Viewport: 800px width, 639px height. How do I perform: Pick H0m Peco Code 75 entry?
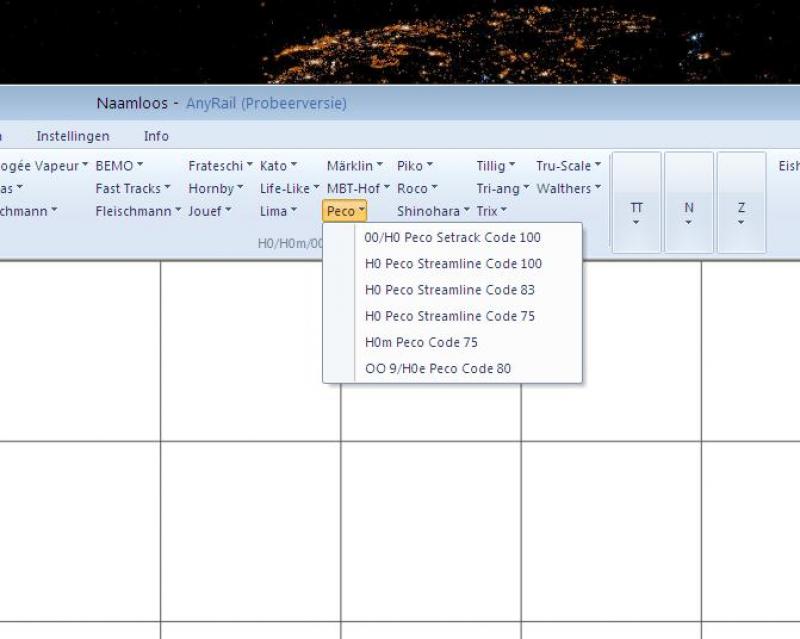click(453, 342)
